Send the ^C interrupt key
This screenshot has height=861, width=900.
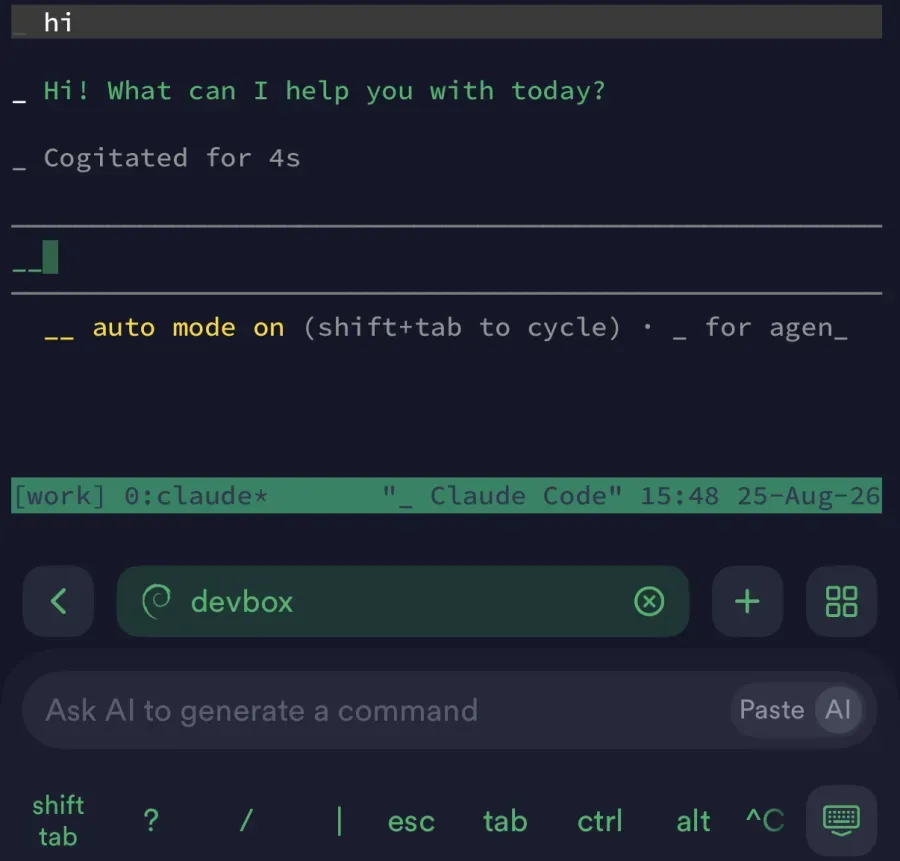(765, 820)
